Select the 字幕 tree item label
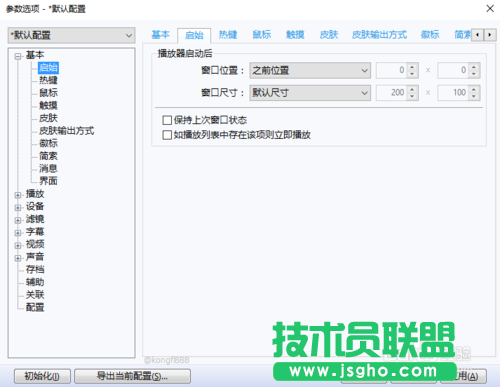The image size is (500, 387). point(35,232)
